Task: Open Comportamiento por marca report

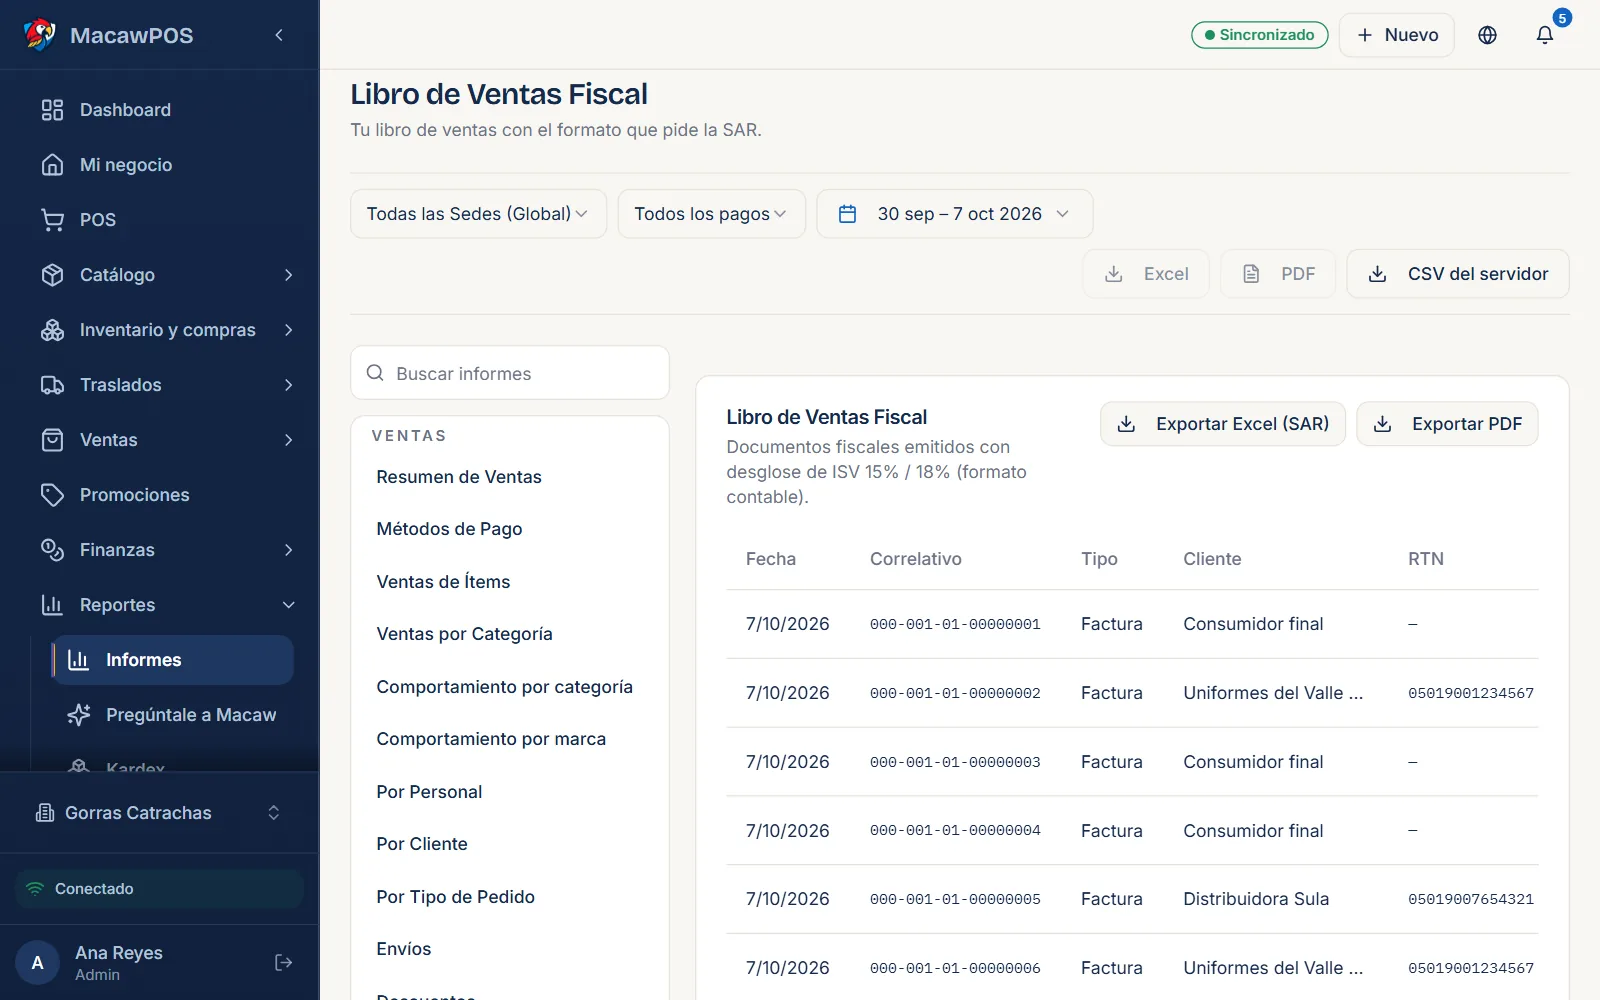Action: 491,739
